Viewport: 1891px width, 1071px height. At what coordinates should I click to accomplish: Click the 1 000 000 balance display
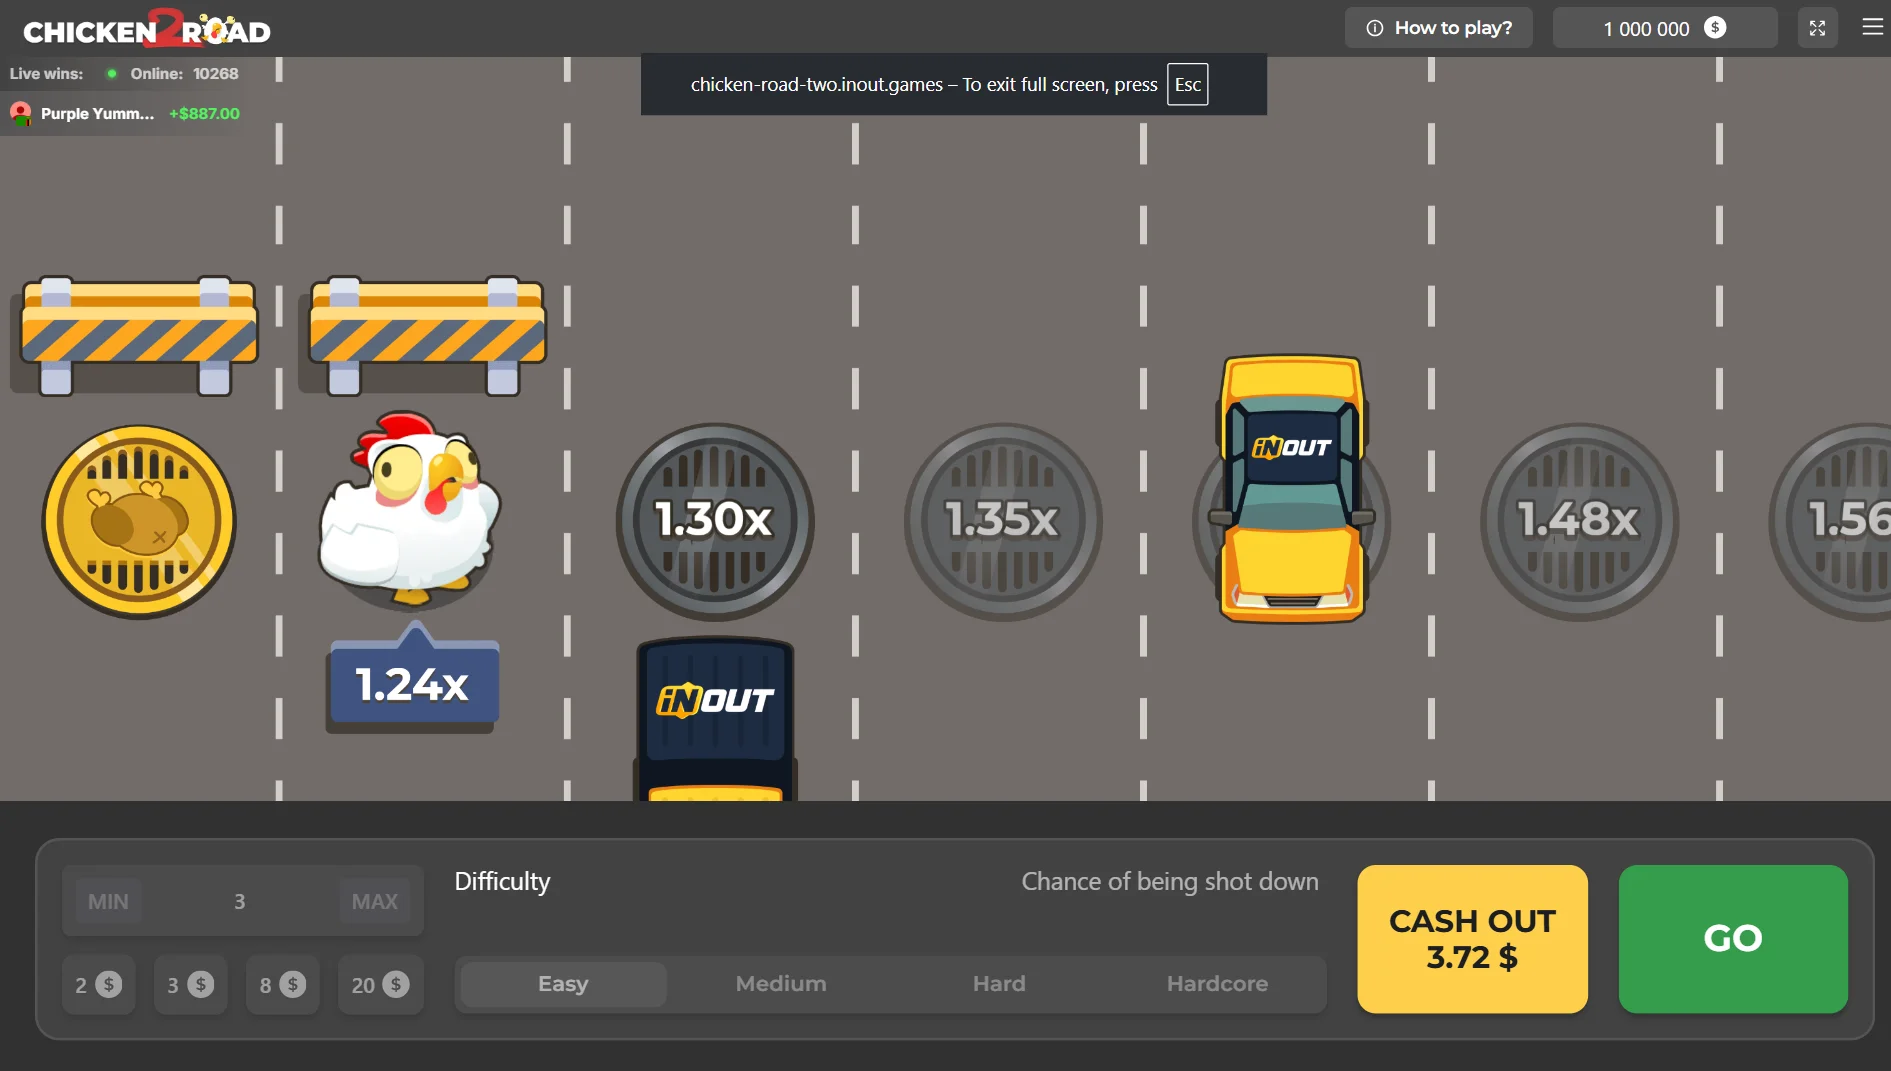point(1664,28)
